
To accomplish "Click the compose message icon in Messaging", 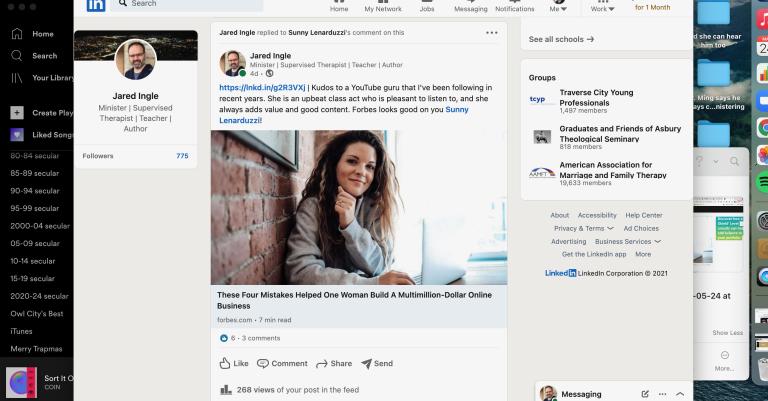I will (x=645, y=394).
